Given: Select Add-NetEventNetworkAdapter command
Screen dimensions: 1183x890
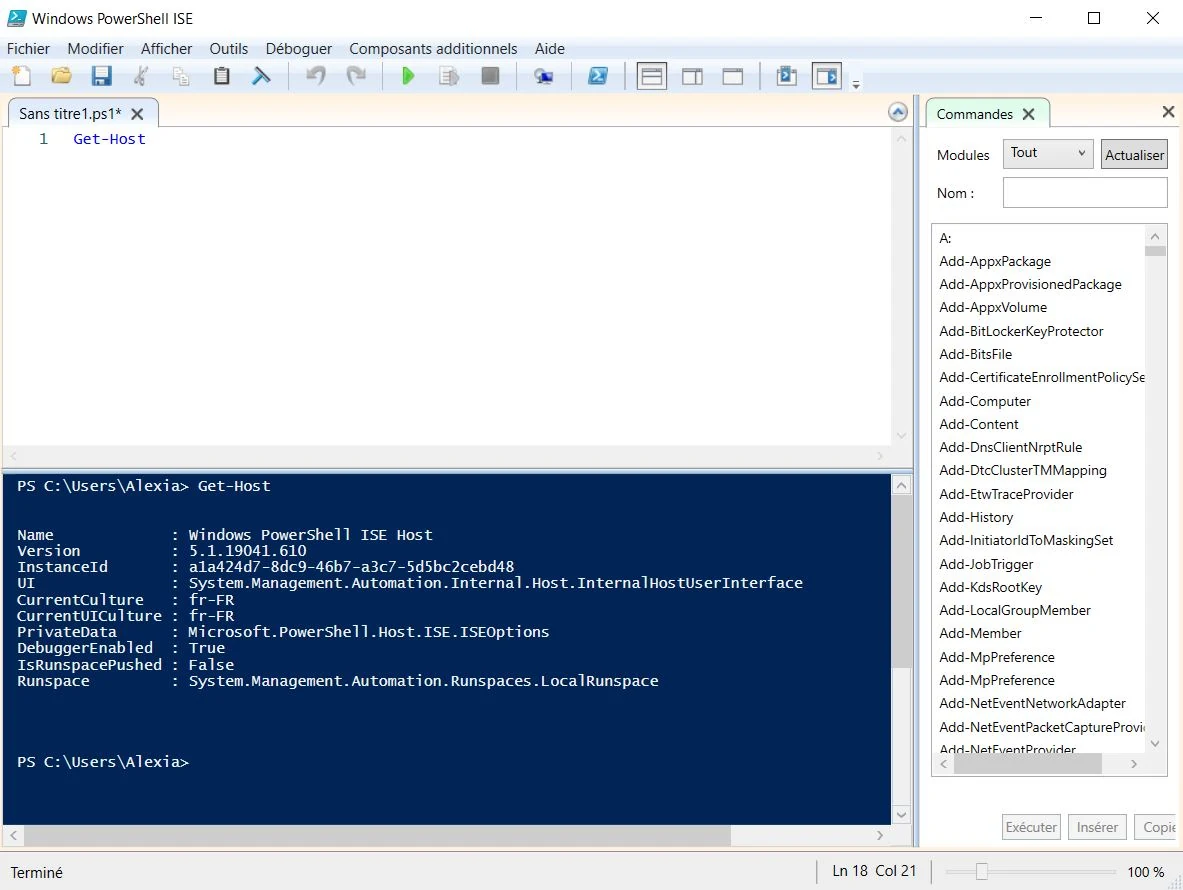Looking at the screenshot, I should pyautogui.click(x=1032, y=704).
